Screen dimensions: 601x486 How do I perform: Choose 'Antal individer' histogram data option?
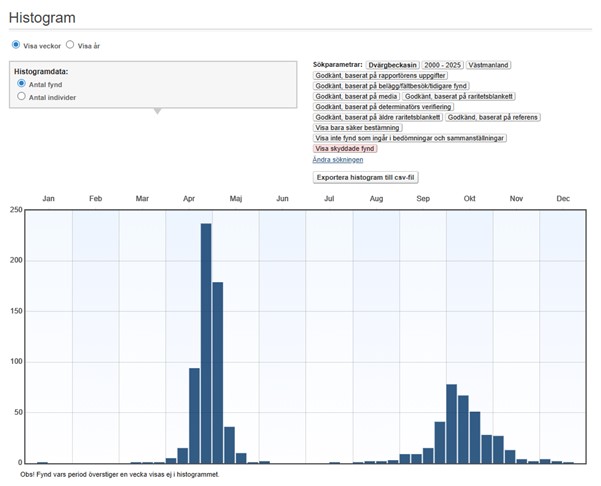[22, 97]
